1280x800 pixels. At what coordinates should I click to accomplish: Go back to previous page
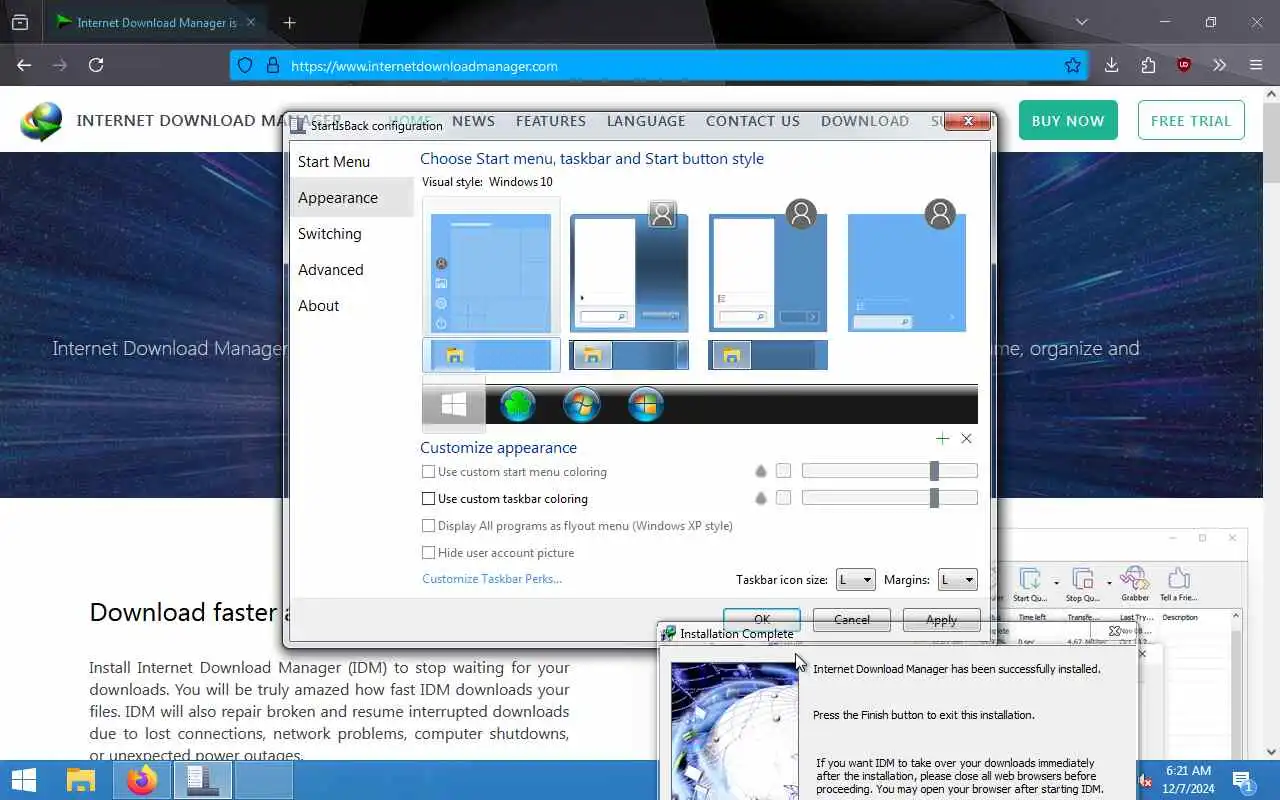point(24,65)
